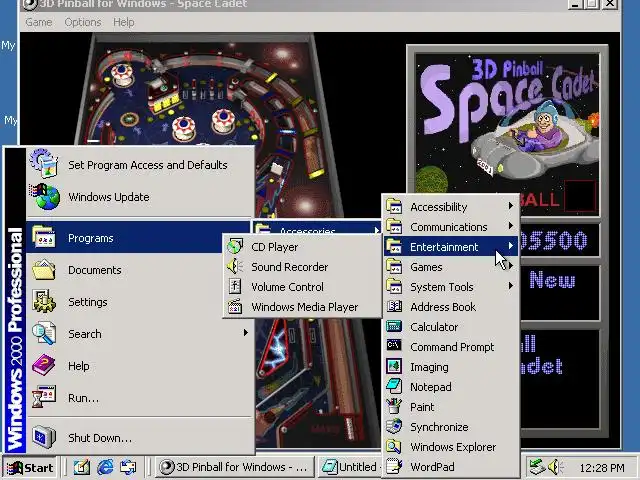Switch to 3D Pinball taskbar button
Image resolution: width=640 pixels, height=480 pixels.
(x=235, y=467)
